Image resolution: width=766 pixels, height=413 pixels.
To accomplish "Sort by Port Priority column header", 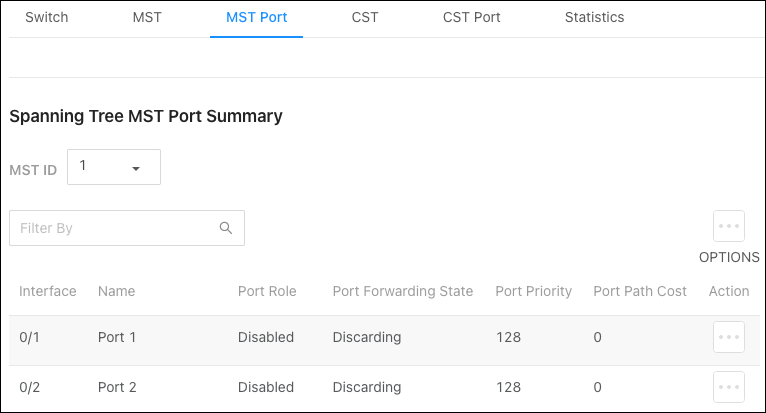I will click(x=533, y=291).
